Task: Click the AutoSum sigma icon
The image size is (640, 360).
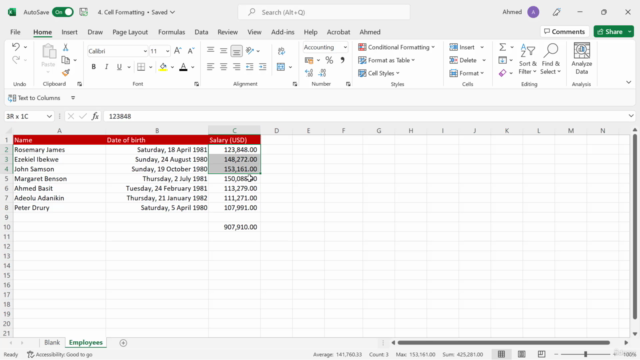Action: 502,47
